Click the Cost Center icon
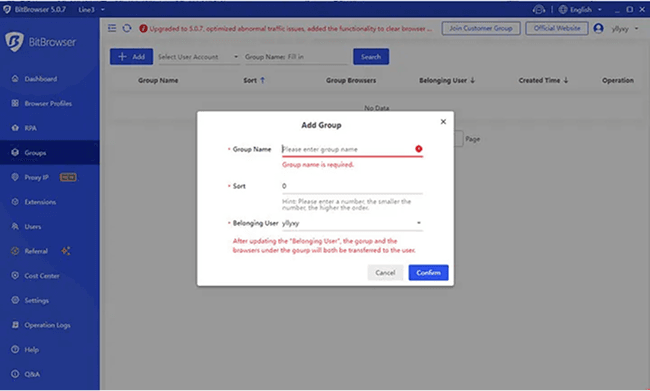This screenshot has height=391, width=650. click(x=15, y=275)
